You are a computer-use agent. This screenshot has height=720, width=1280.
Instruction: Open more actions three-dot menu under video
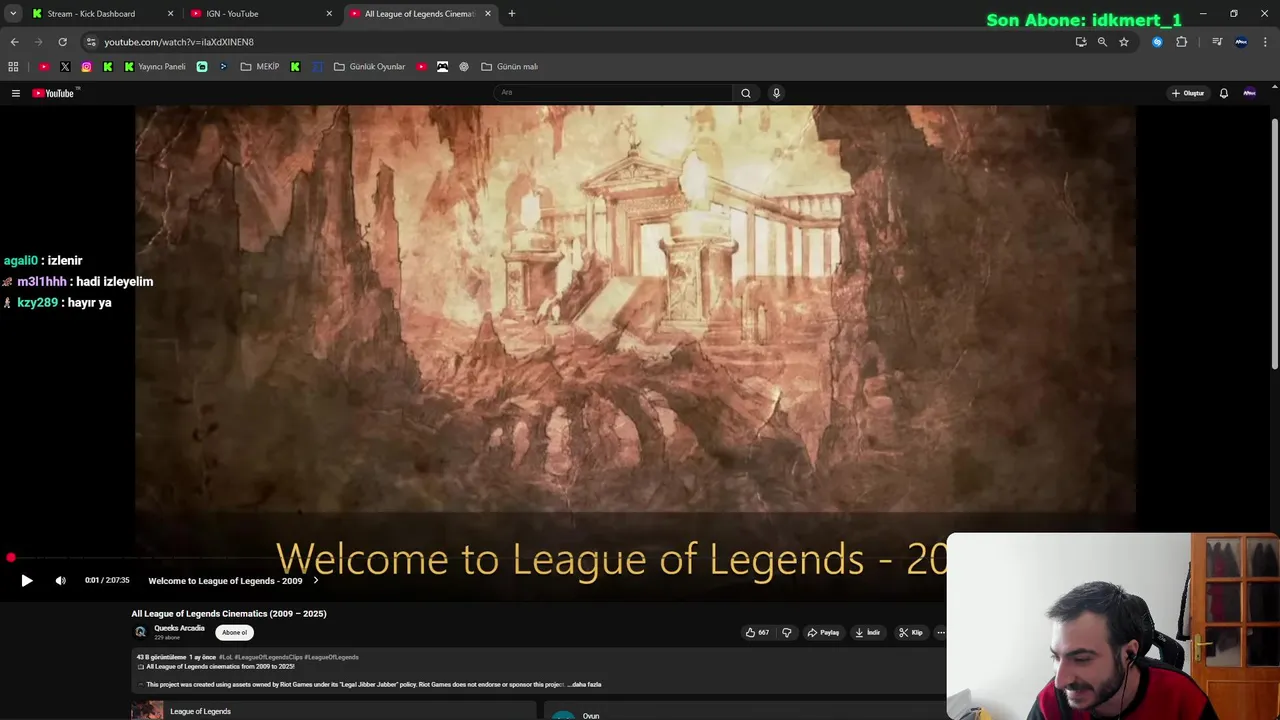tap(941, 632)
